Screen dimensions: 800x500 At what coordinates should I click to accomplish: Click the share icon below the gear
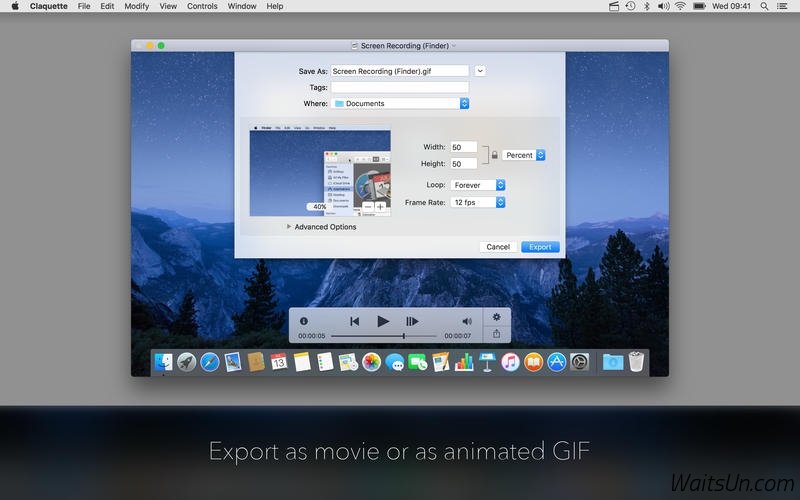tap(497, 334)
